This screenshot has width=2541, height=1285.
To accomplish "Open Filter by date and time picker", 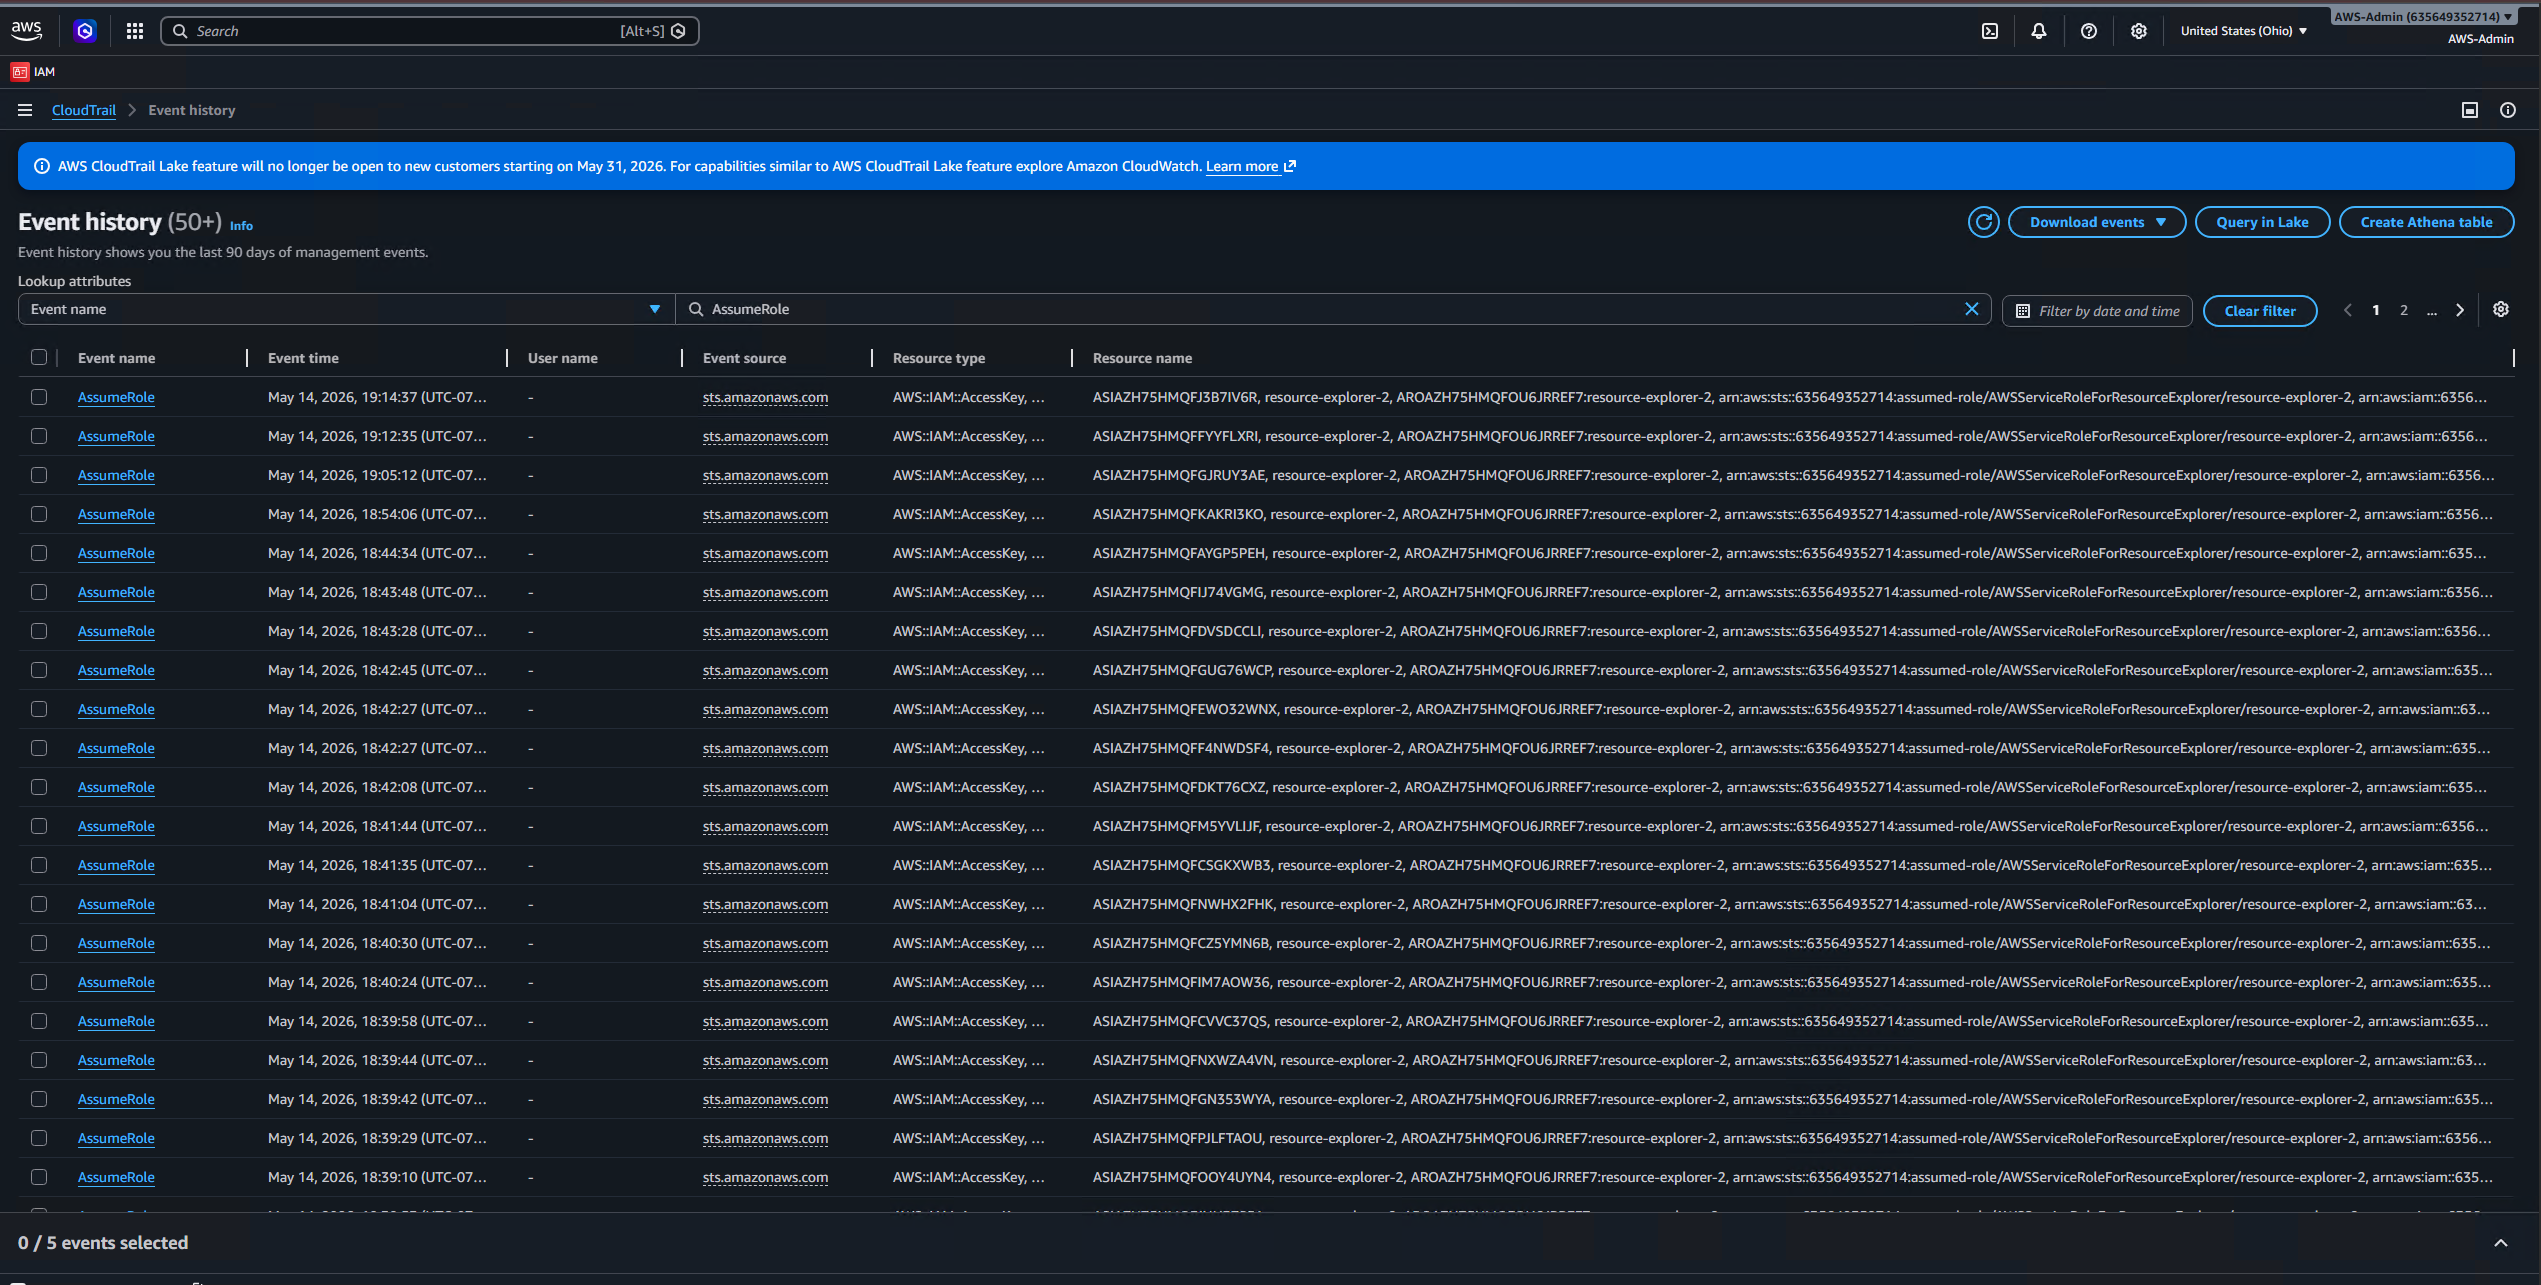I will click(x=2097, y=311).
